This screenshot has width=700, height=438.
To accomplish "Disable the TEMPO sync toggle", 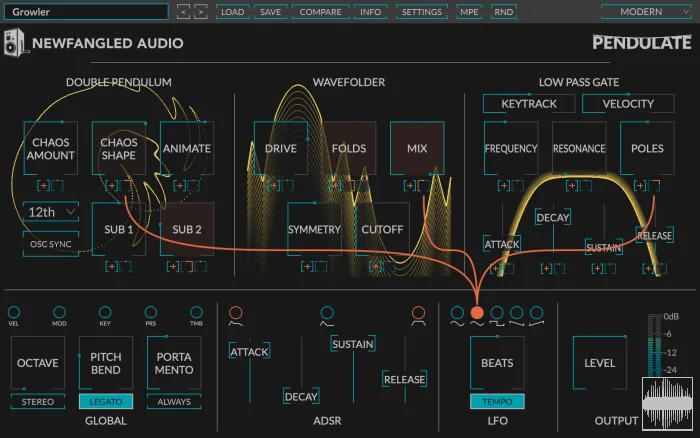I will coord(497,401).
